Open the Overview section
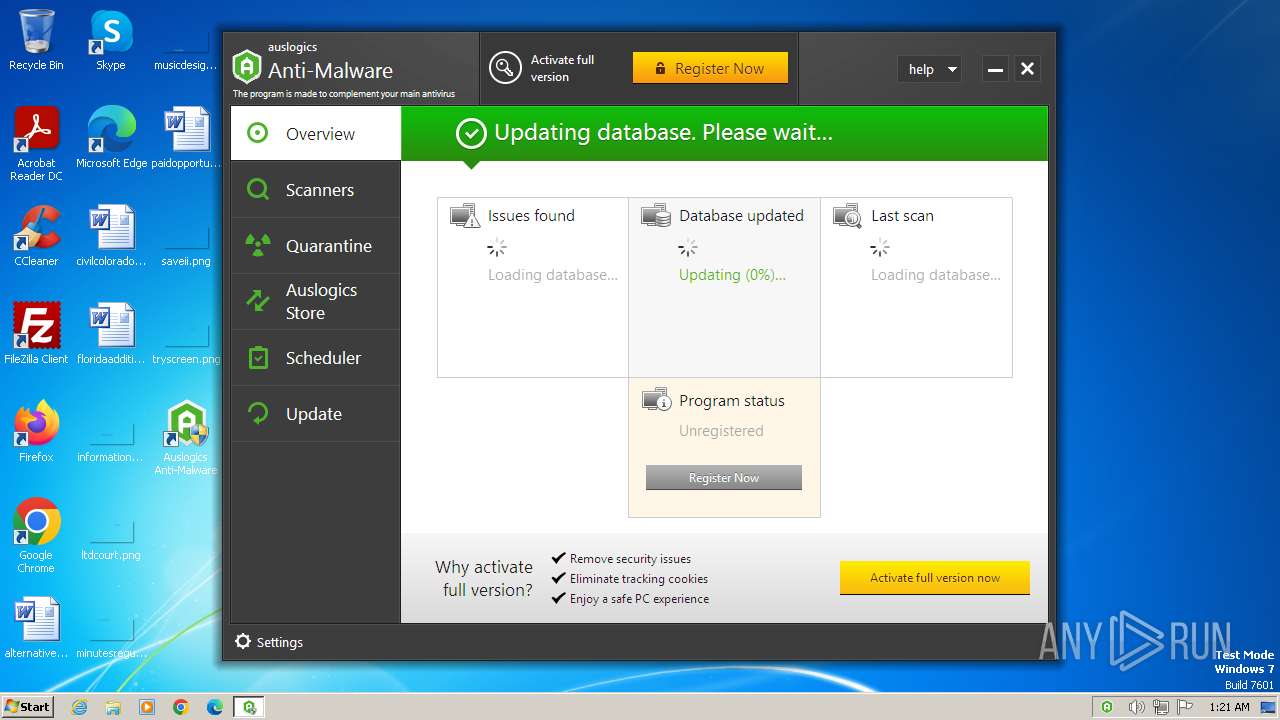 316,134
